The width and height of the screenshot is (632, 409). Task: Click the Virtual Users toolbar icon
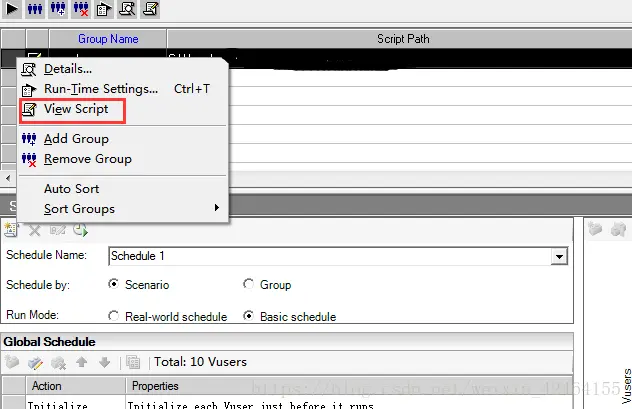(x=35, y=9)
